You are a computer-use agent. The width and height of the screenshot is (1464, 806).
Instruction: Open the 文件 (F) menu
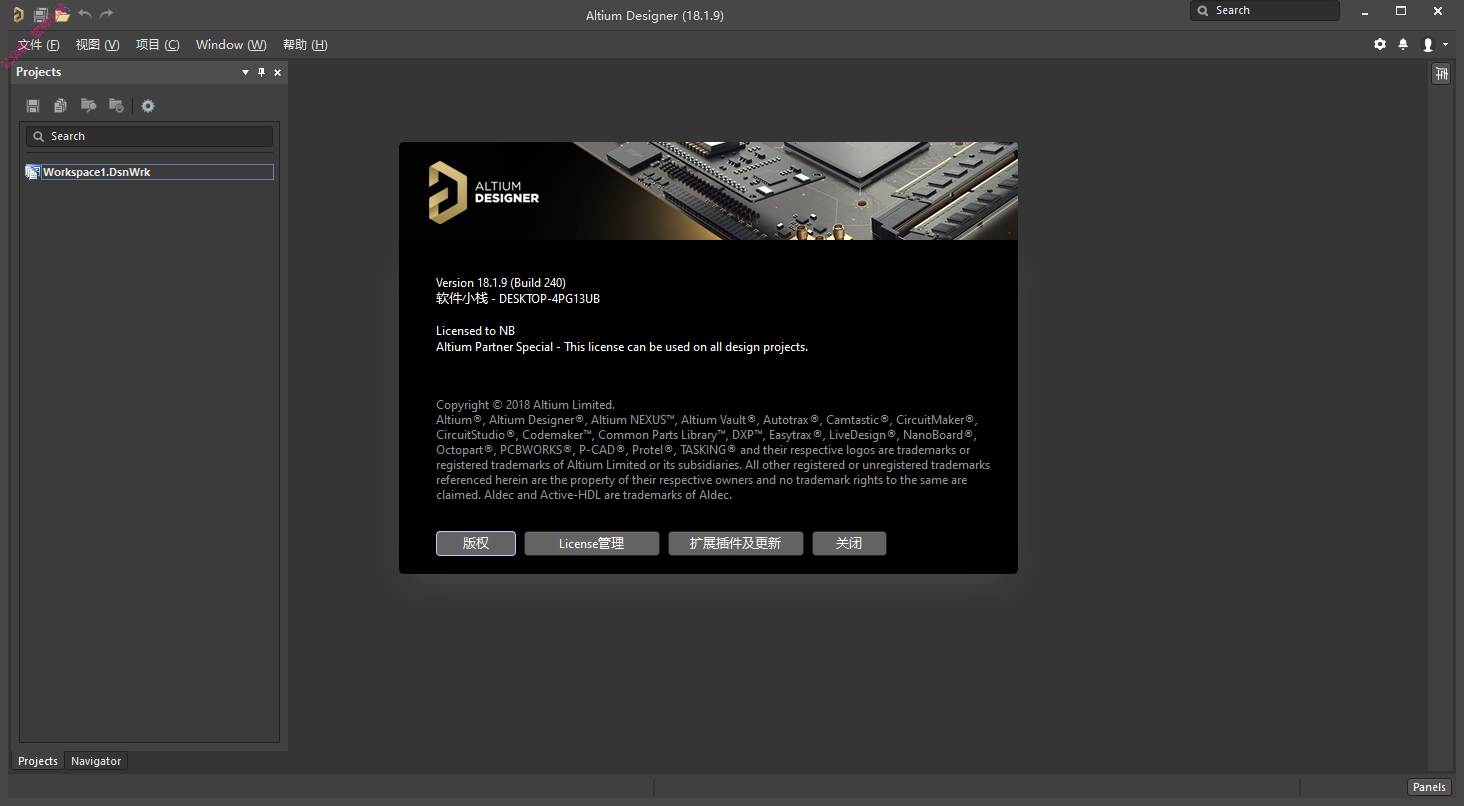[39, 45]
